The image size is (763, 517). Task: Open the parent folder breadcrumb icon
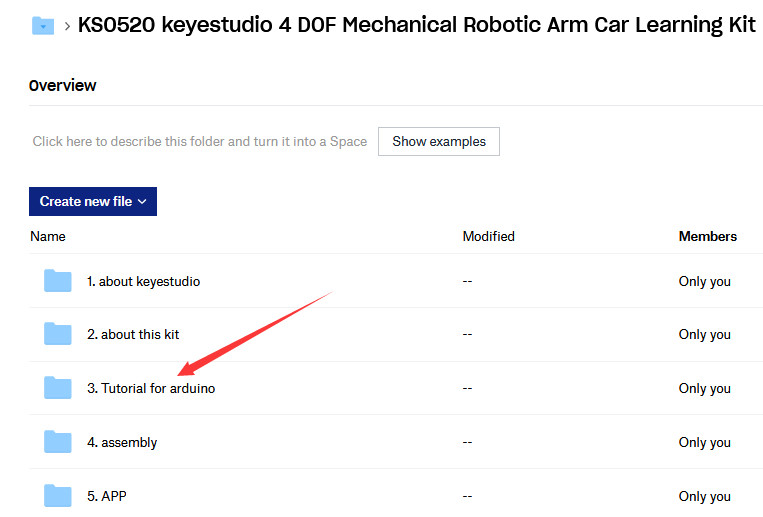point(43,25)
